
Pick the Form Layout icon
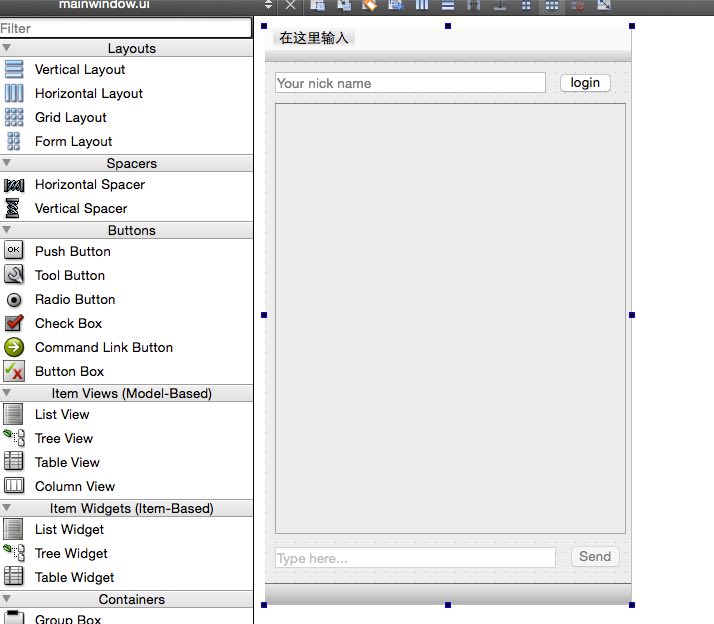point(14,141)
